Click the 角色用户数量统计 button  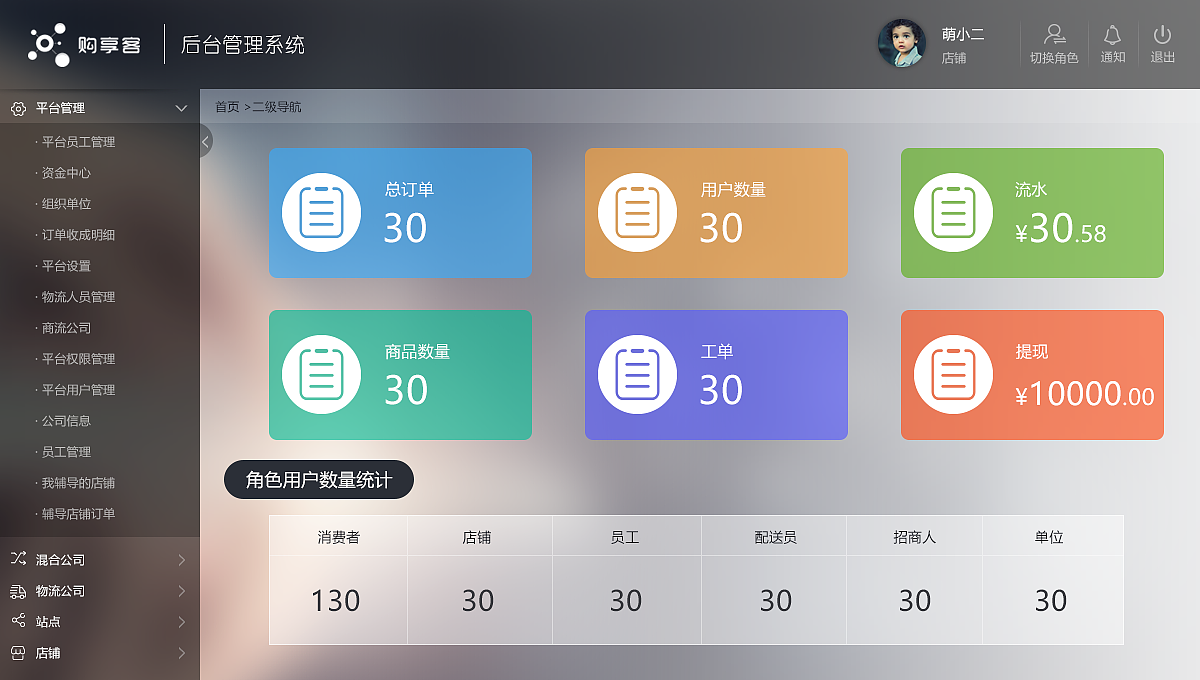pyautogui.click(x=319, y=480)
